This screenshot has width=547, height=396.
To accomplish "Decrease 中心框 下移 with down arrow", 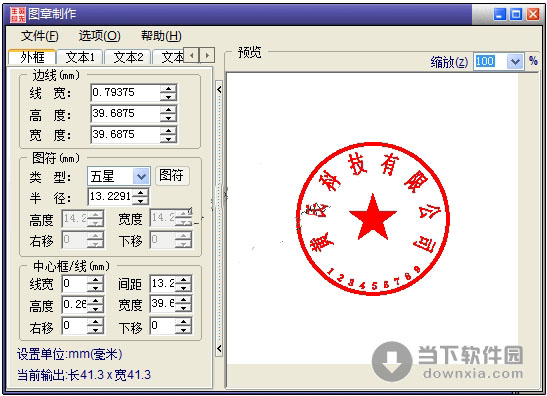I will pyautogui.click(x=183, y=330).
